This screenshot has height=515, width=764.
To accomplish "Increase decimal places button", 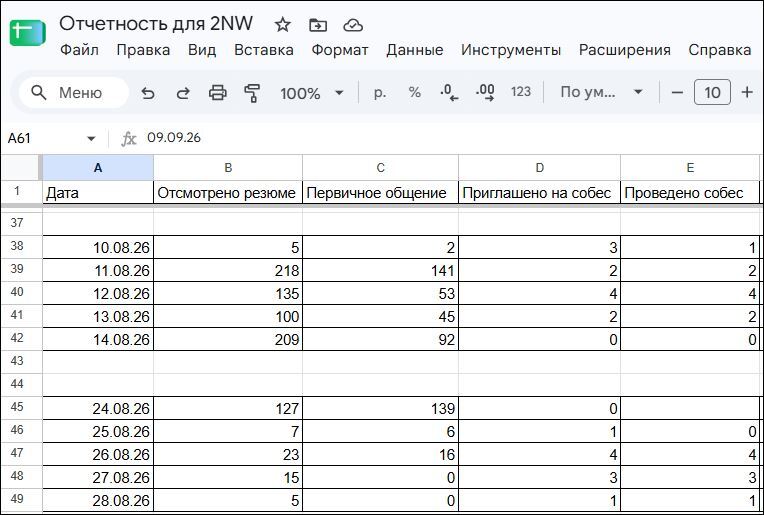I will point(485,93).
